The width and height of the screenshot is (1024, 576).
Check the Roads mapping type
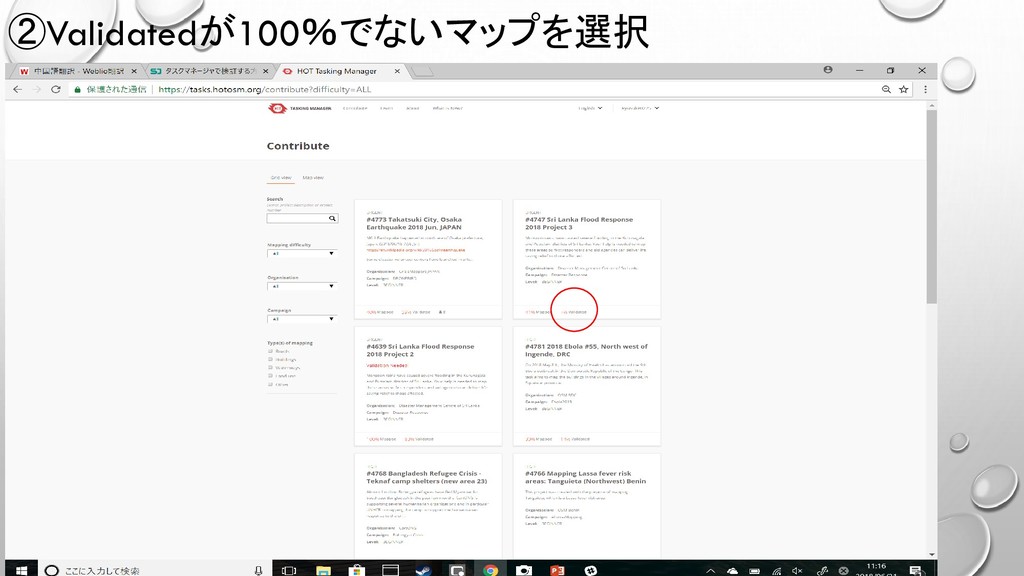(270, 351)
